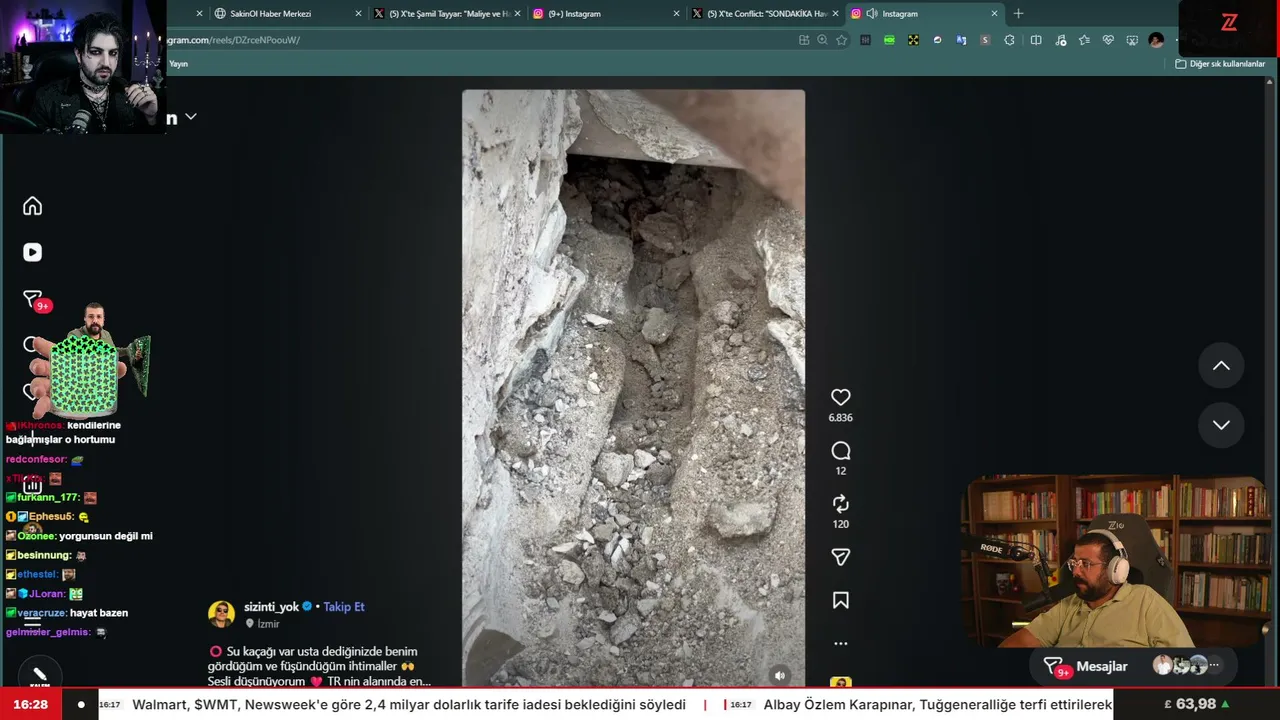The height and width of the screenshot is (720, 1280).
Task: Open the reel's three-dot more options
Action: 841,644
